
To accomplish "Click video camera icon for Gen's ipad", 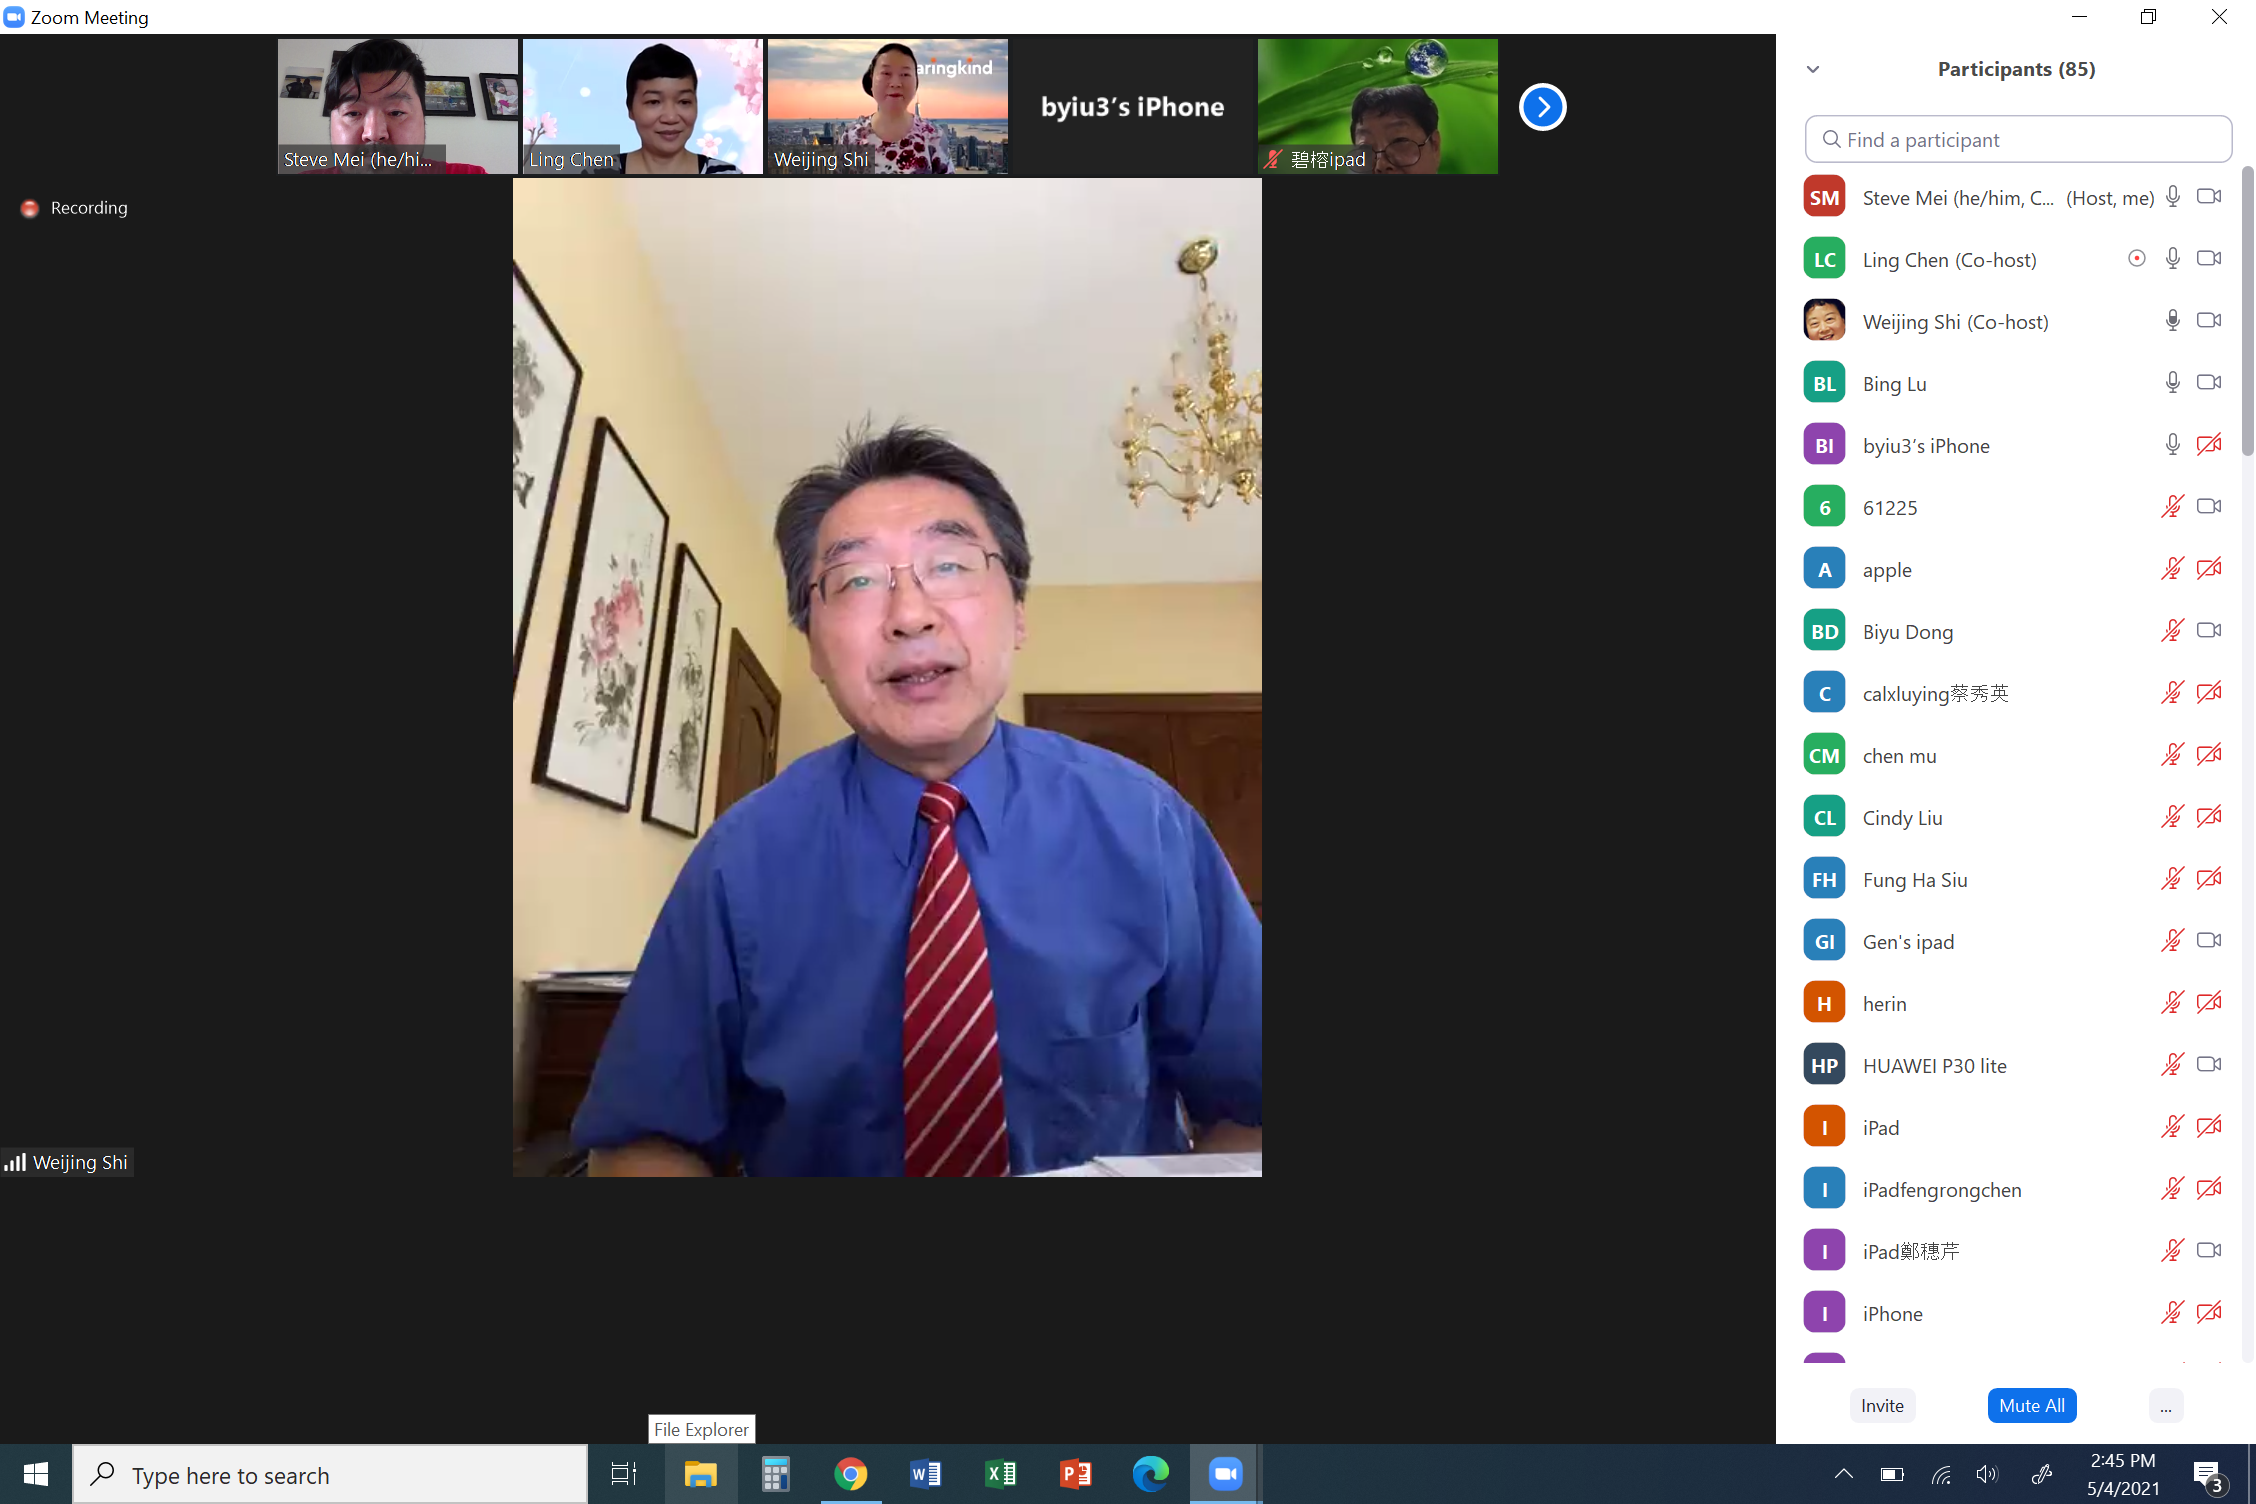I will [x=2209, y=941].
